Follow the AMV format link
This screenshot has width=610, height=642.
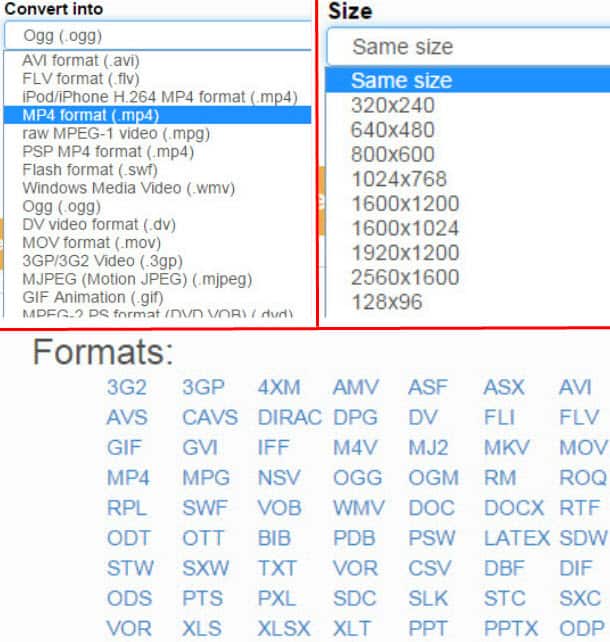(x=356, y=387)
